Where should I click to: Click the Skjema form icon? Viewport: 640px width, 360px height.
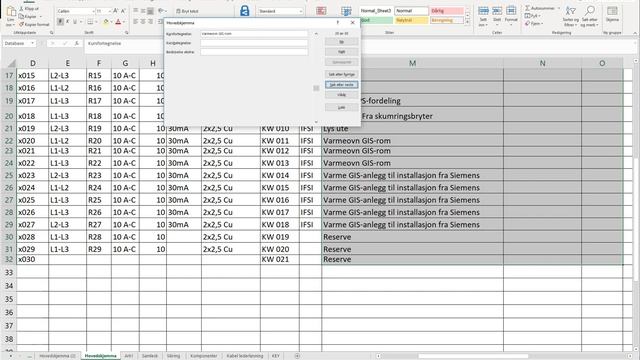(x=612, y=11)
